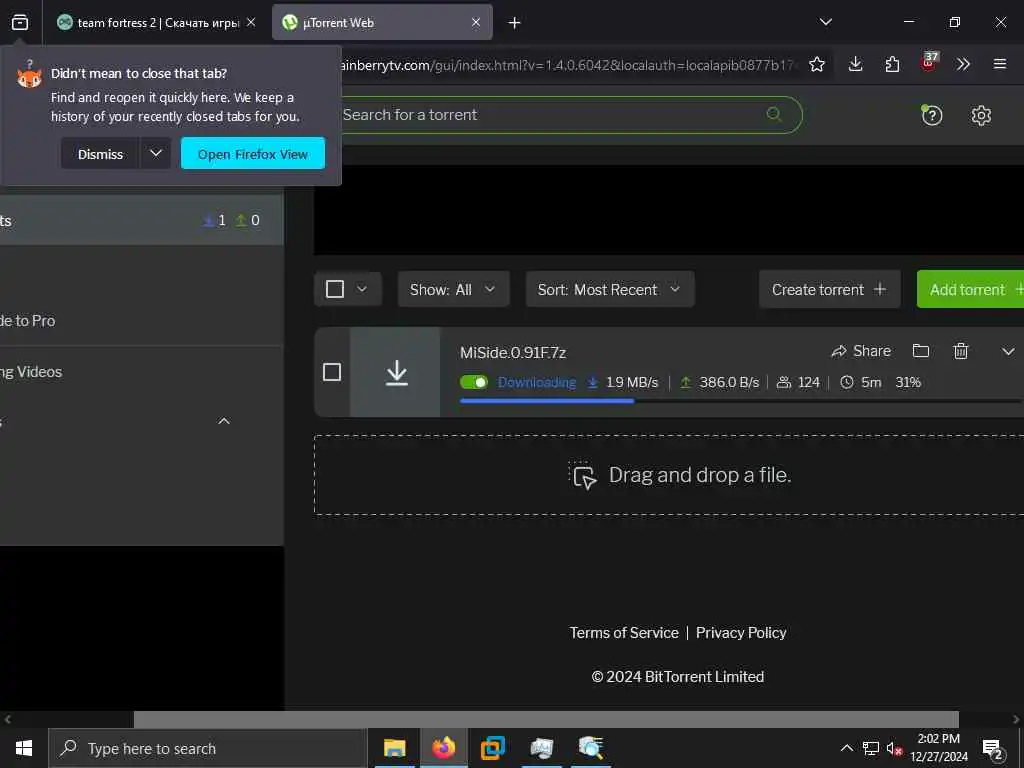Close the team fortress 2 tab

click(x=251, y=22)
